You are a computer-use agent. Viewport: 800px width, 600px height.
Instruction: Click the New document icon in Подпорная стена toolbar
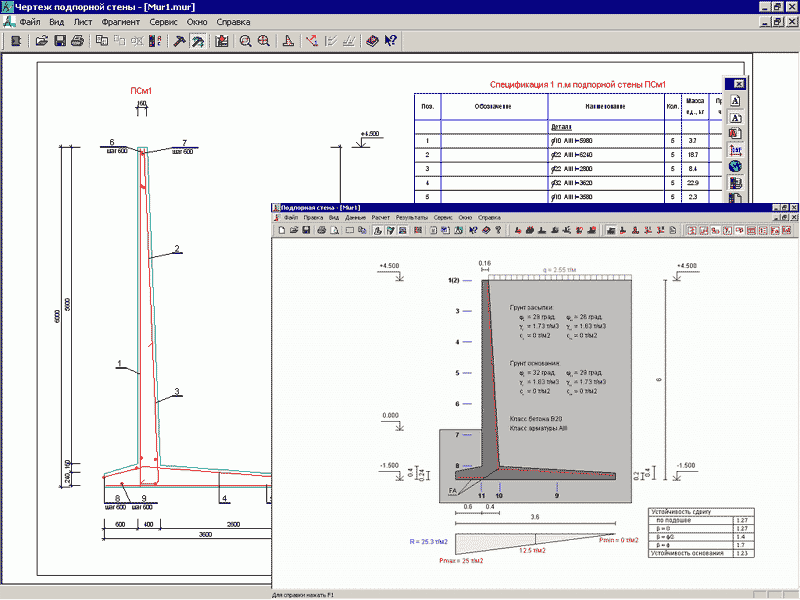[x=282, y=230]
